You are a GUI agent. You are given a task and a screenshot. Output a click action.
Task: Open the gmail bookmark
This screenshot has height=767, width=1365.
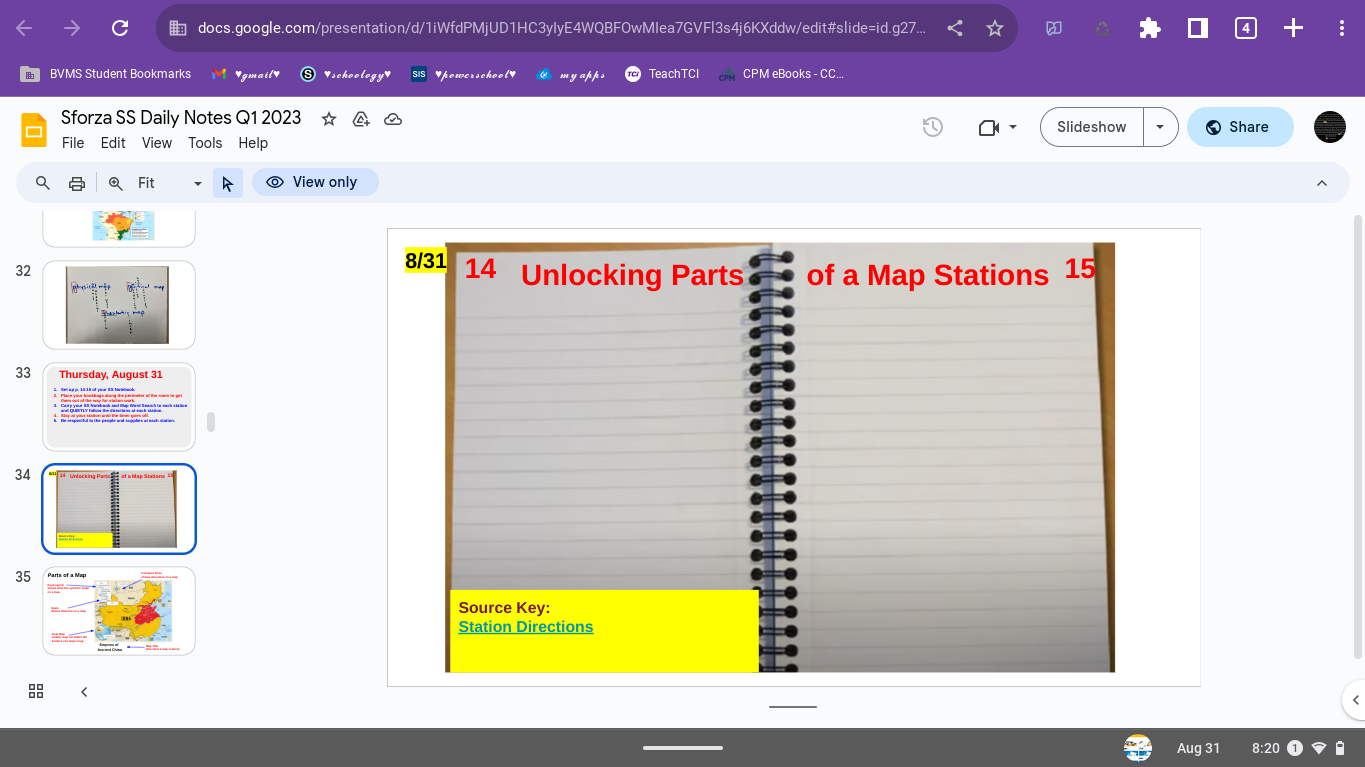click(x=245, y=74)
